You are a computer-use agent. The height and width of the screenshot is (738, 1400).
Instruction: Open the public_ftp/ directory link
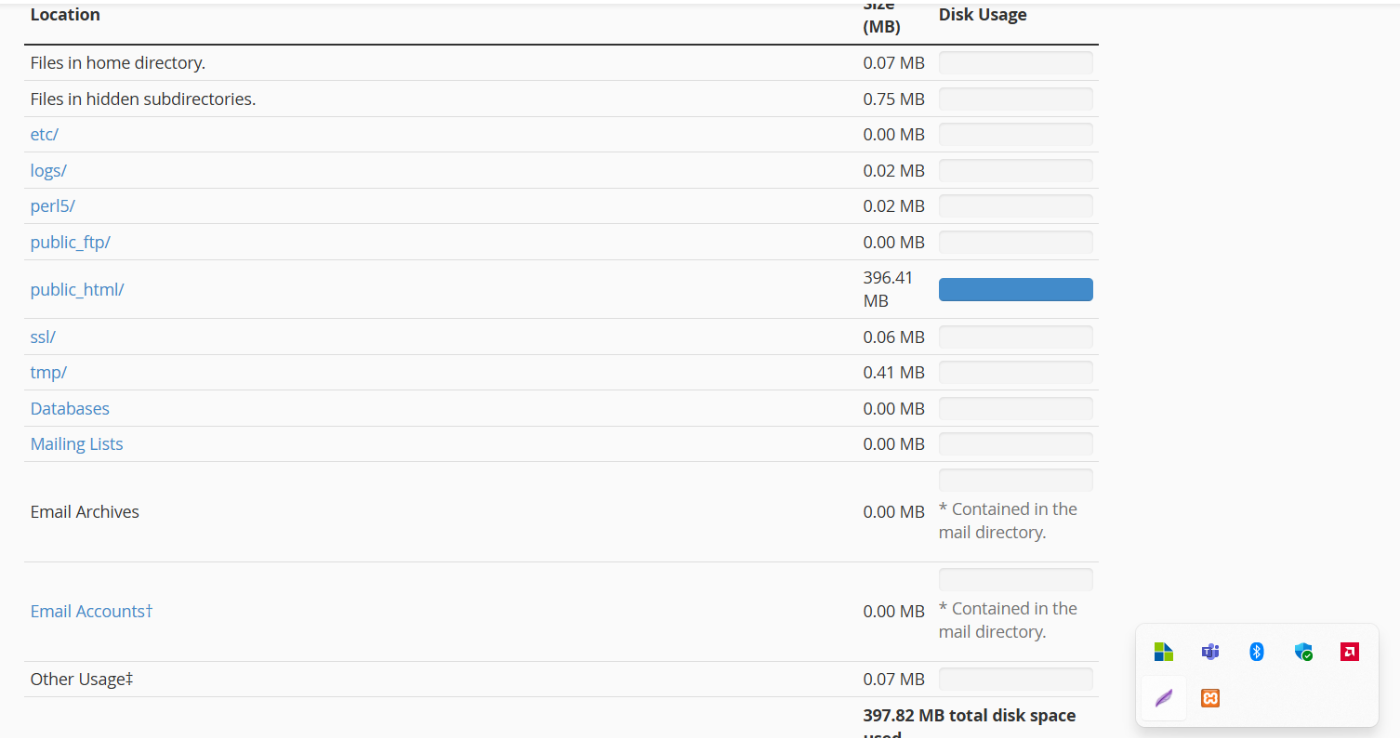[x=70, y=242]
